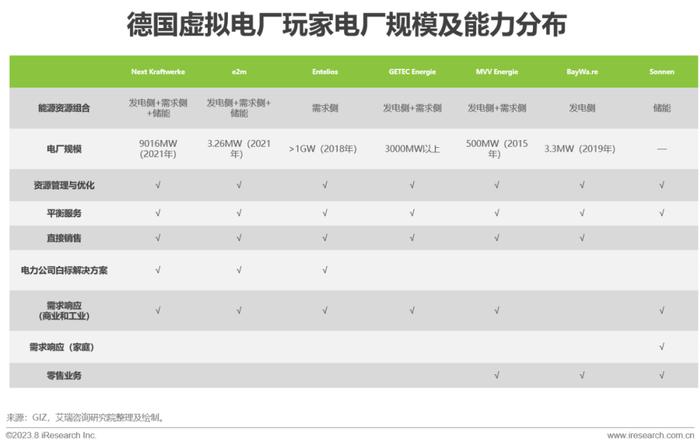Click the 9016MW (2021年) cell
Image resolution: width=700 pixels, height=445 pixels.
pos(158,149)
